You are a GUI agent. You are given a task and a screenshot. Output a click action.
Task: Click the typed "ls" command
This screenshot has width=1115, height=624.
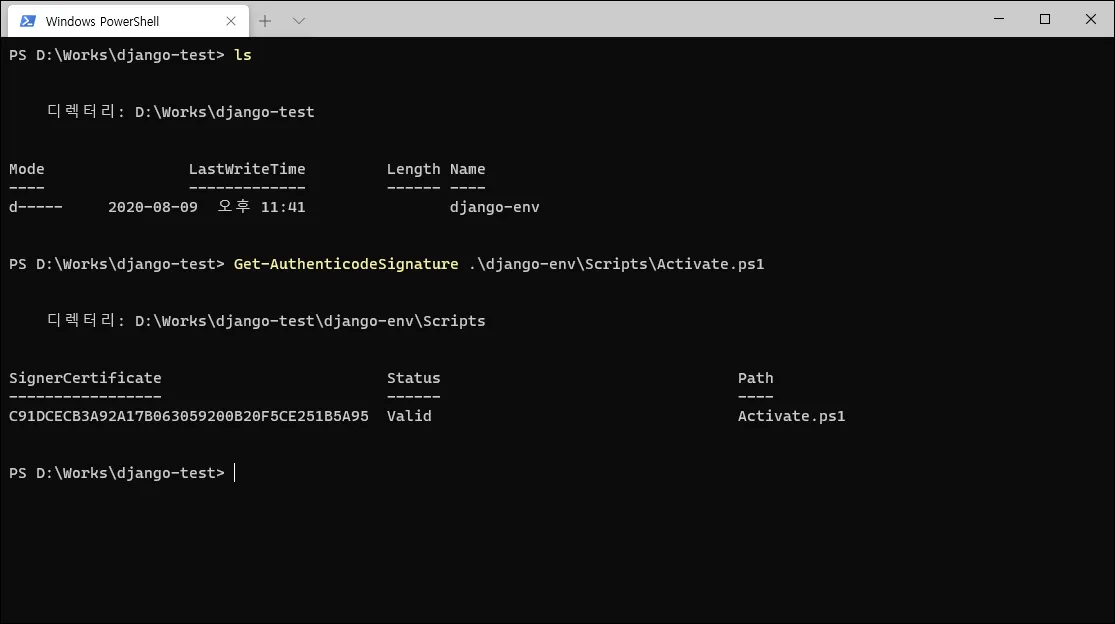pyautogui.click(x=242, y=55)
